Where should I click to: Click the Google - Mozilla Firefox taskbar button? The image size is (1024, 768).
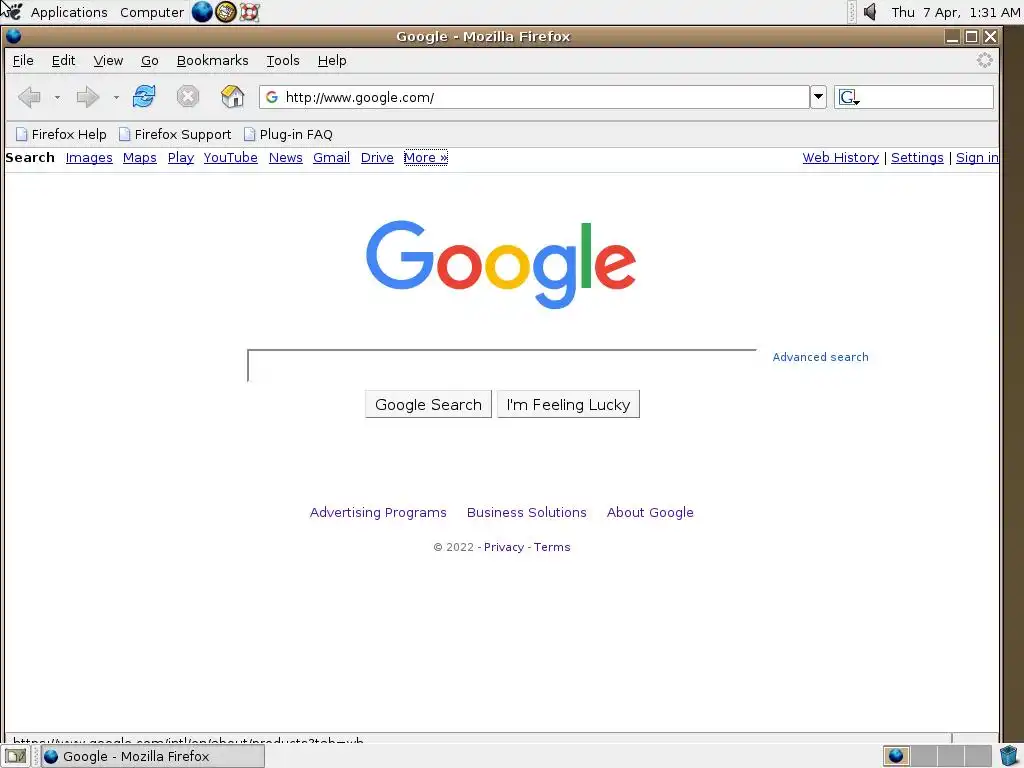point(153,756)
